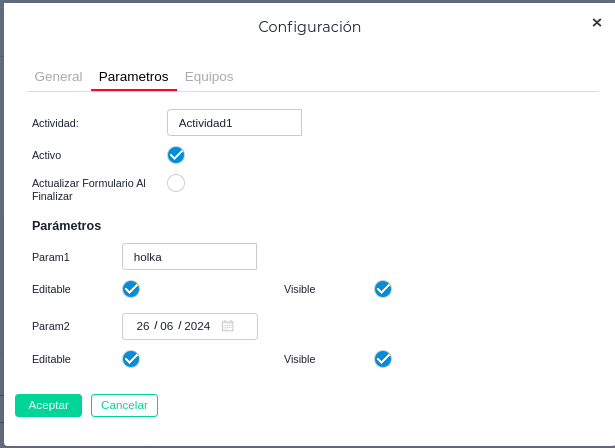Uncheck Visible for Param1
Image resolution: width=615 pixels, height=448 pixels.
point(383,289)
